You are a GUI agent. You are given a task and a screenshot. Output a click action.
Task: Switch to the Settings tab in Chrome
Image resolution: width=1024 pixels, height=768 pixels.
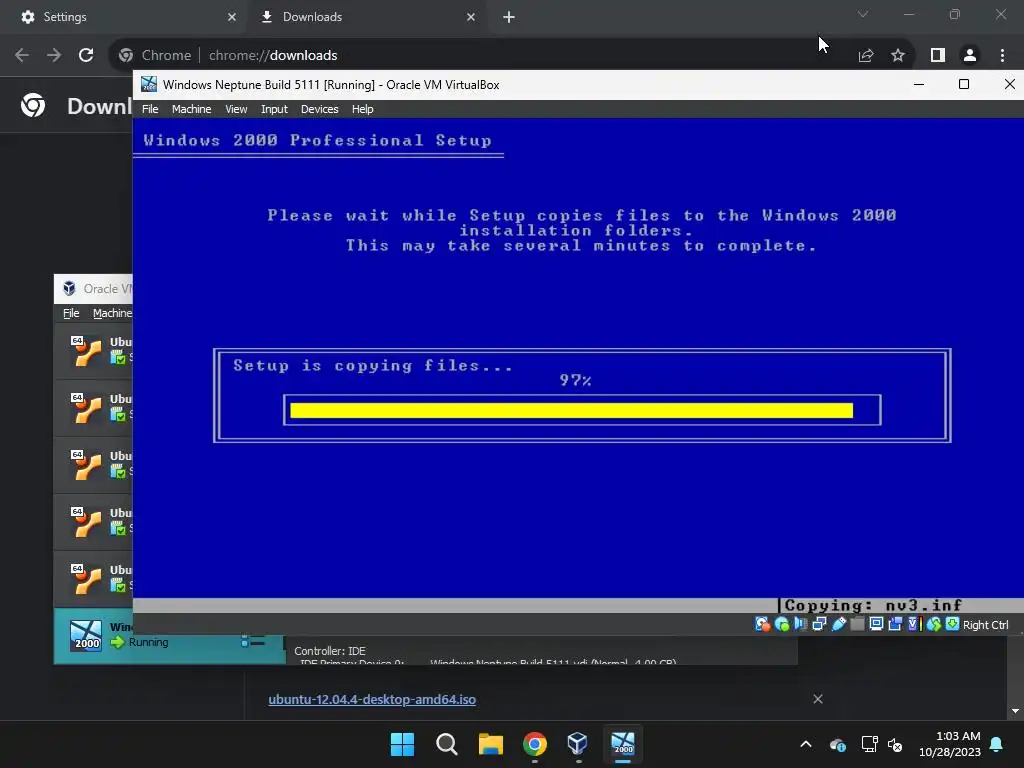pyautogui.click(x=124, y=17)
